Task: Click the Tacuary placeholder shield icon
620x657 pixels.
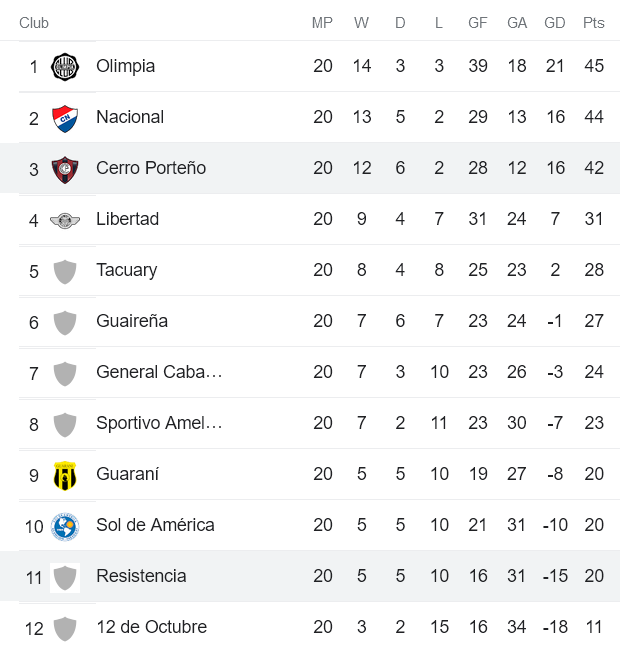Action: pos(65,270)
